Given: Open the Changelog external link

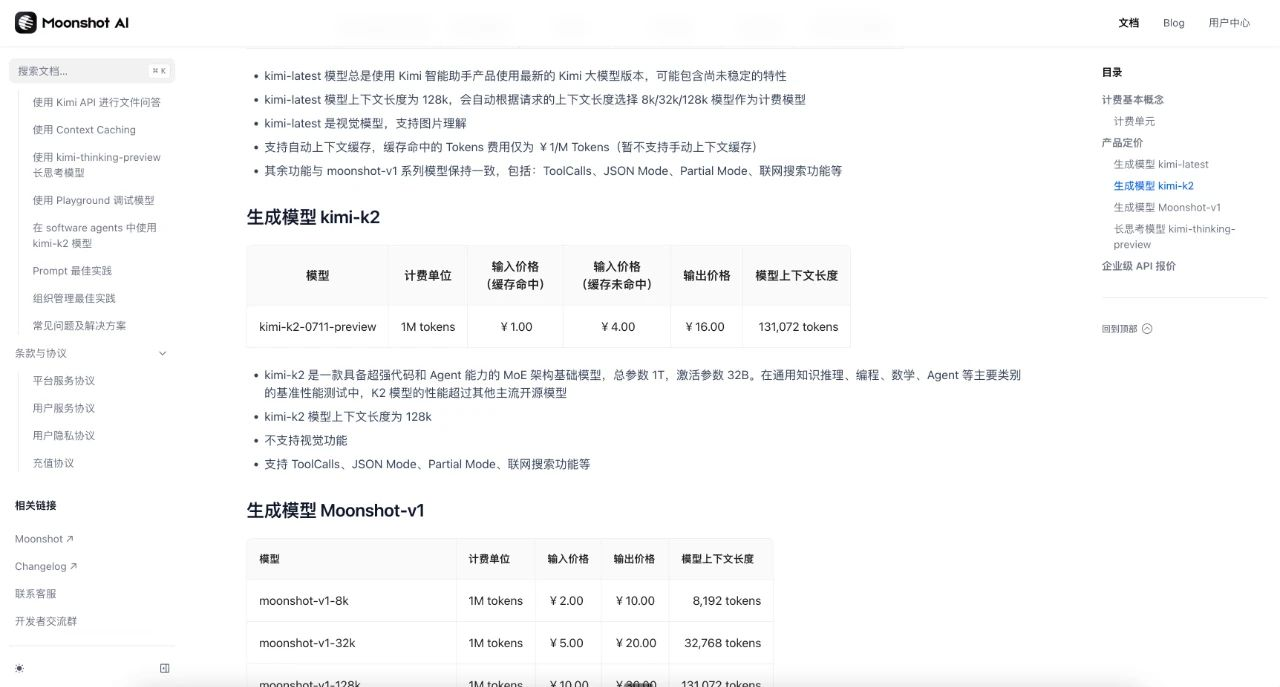Looking at the screenshot, I should [46, 566].
